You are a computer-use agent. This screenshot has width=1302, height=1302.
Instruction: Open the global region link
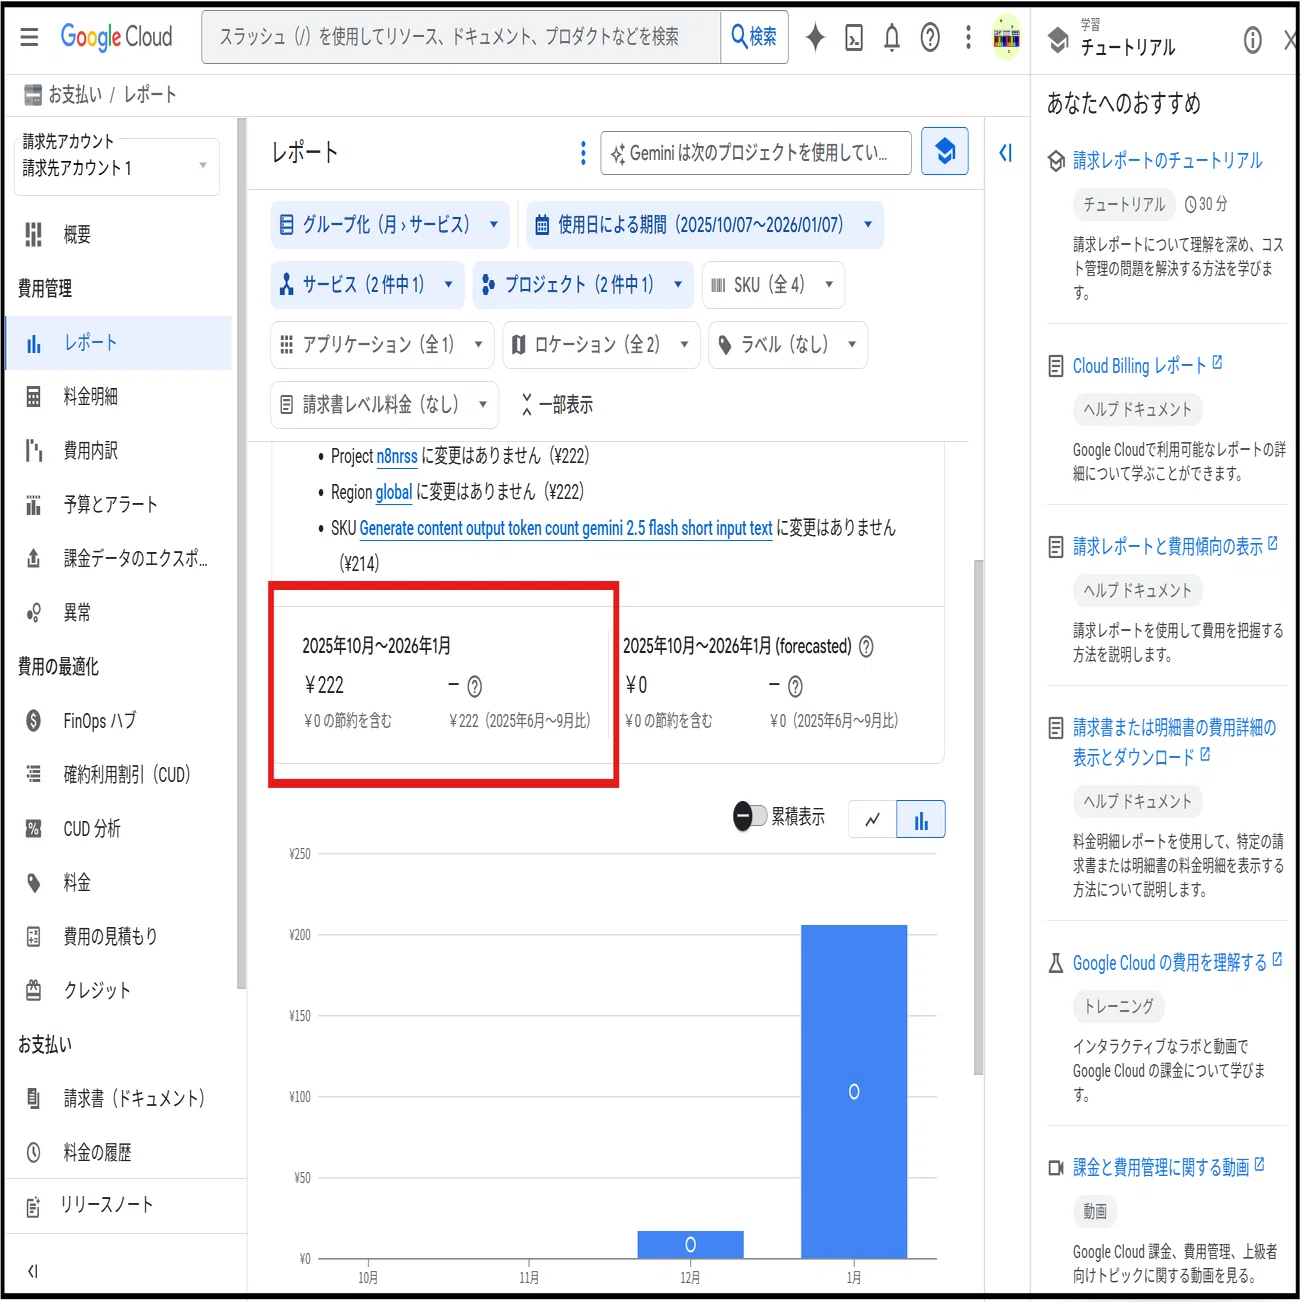(394, 492)
